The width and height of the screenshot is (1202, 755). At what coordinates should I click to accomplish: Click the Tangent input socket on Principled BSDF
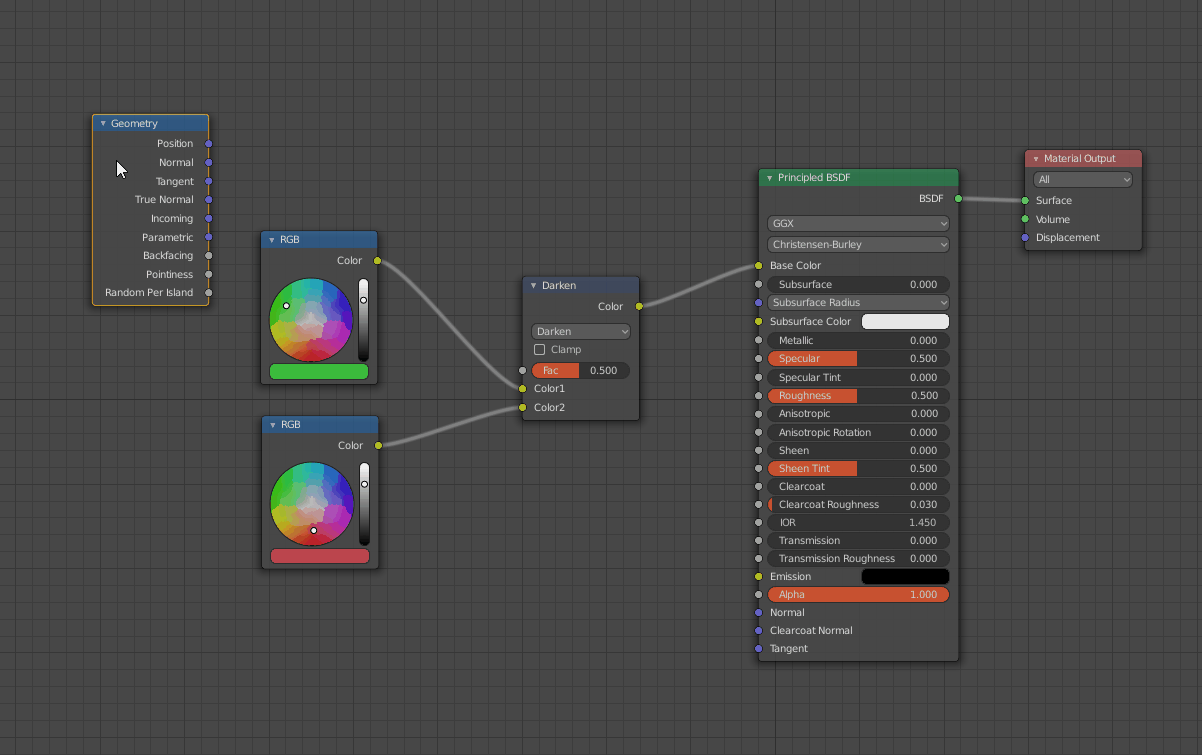coord(759,649)
